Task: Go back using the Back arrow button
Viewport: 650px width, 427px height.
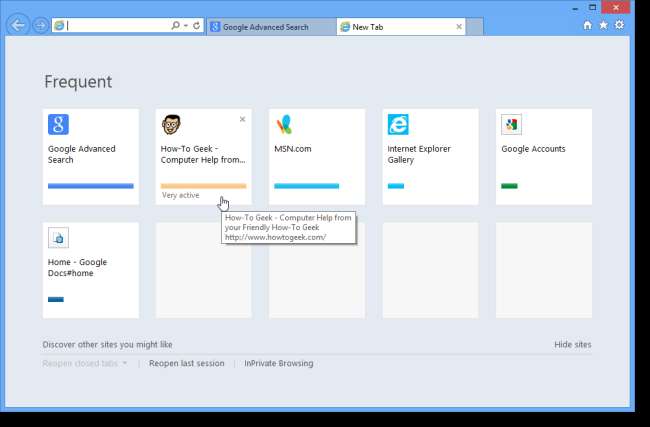Action: point(18,25)
